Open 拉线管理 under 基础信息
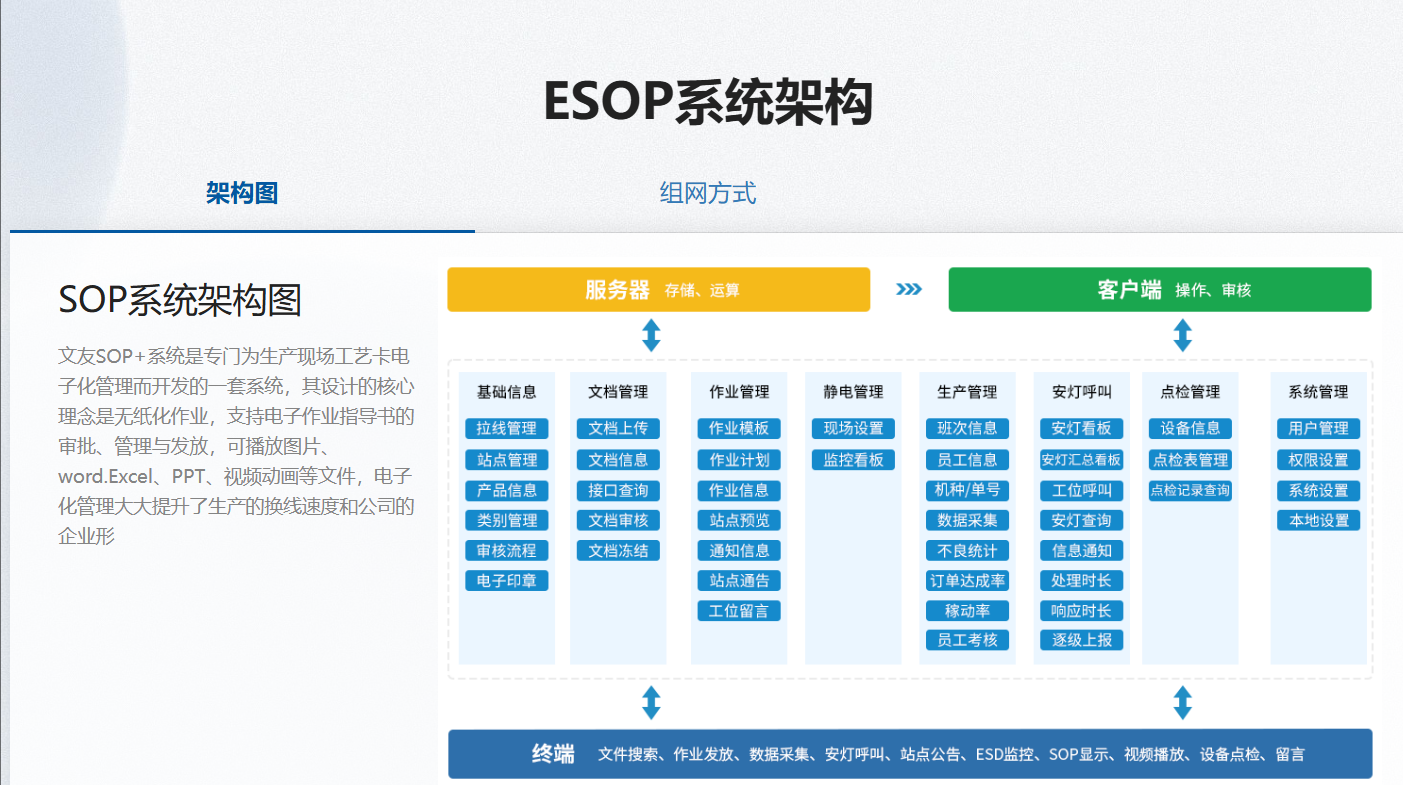This screenshot has height=785, width=1403. pyautogui.click(x=506, y=429)
